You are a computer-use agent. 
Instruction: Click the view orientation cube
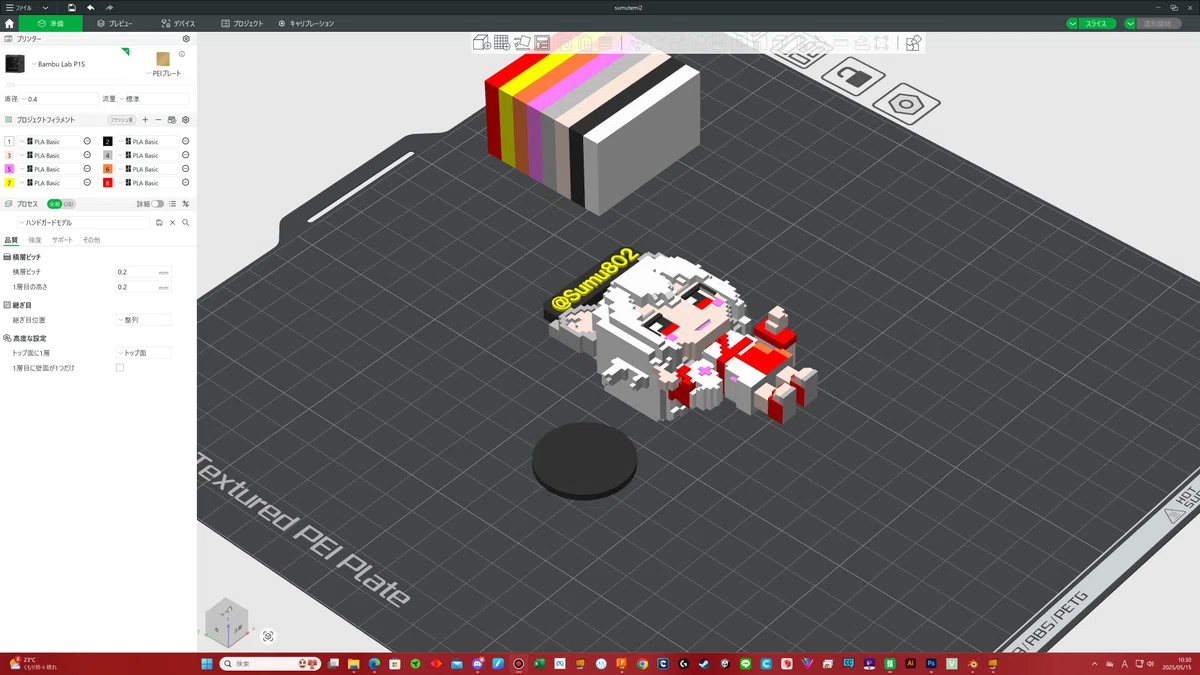point(227,624)
